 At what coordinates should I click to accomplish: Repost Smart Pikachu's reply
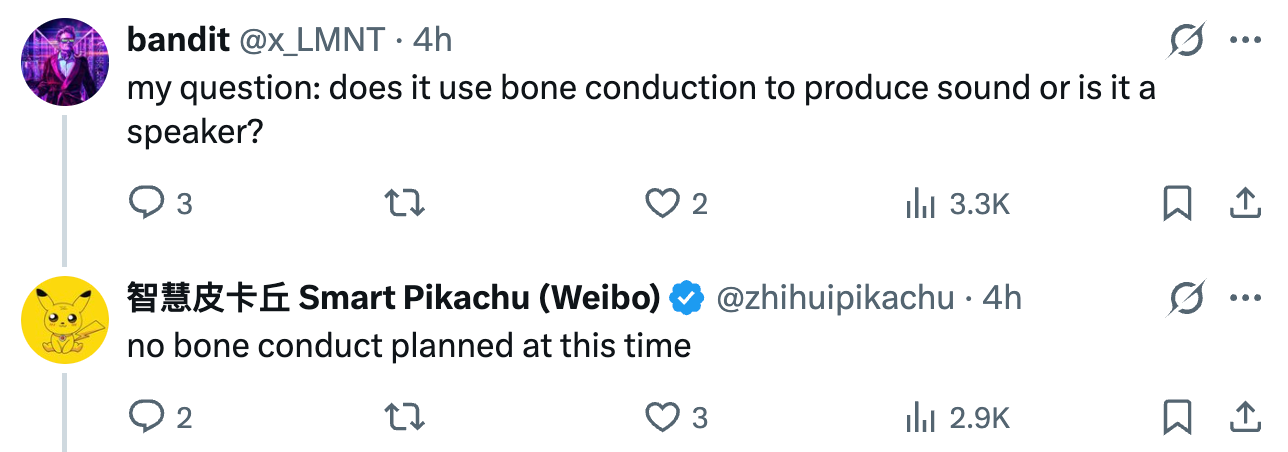pyautogui.click(x=405, y=416)
